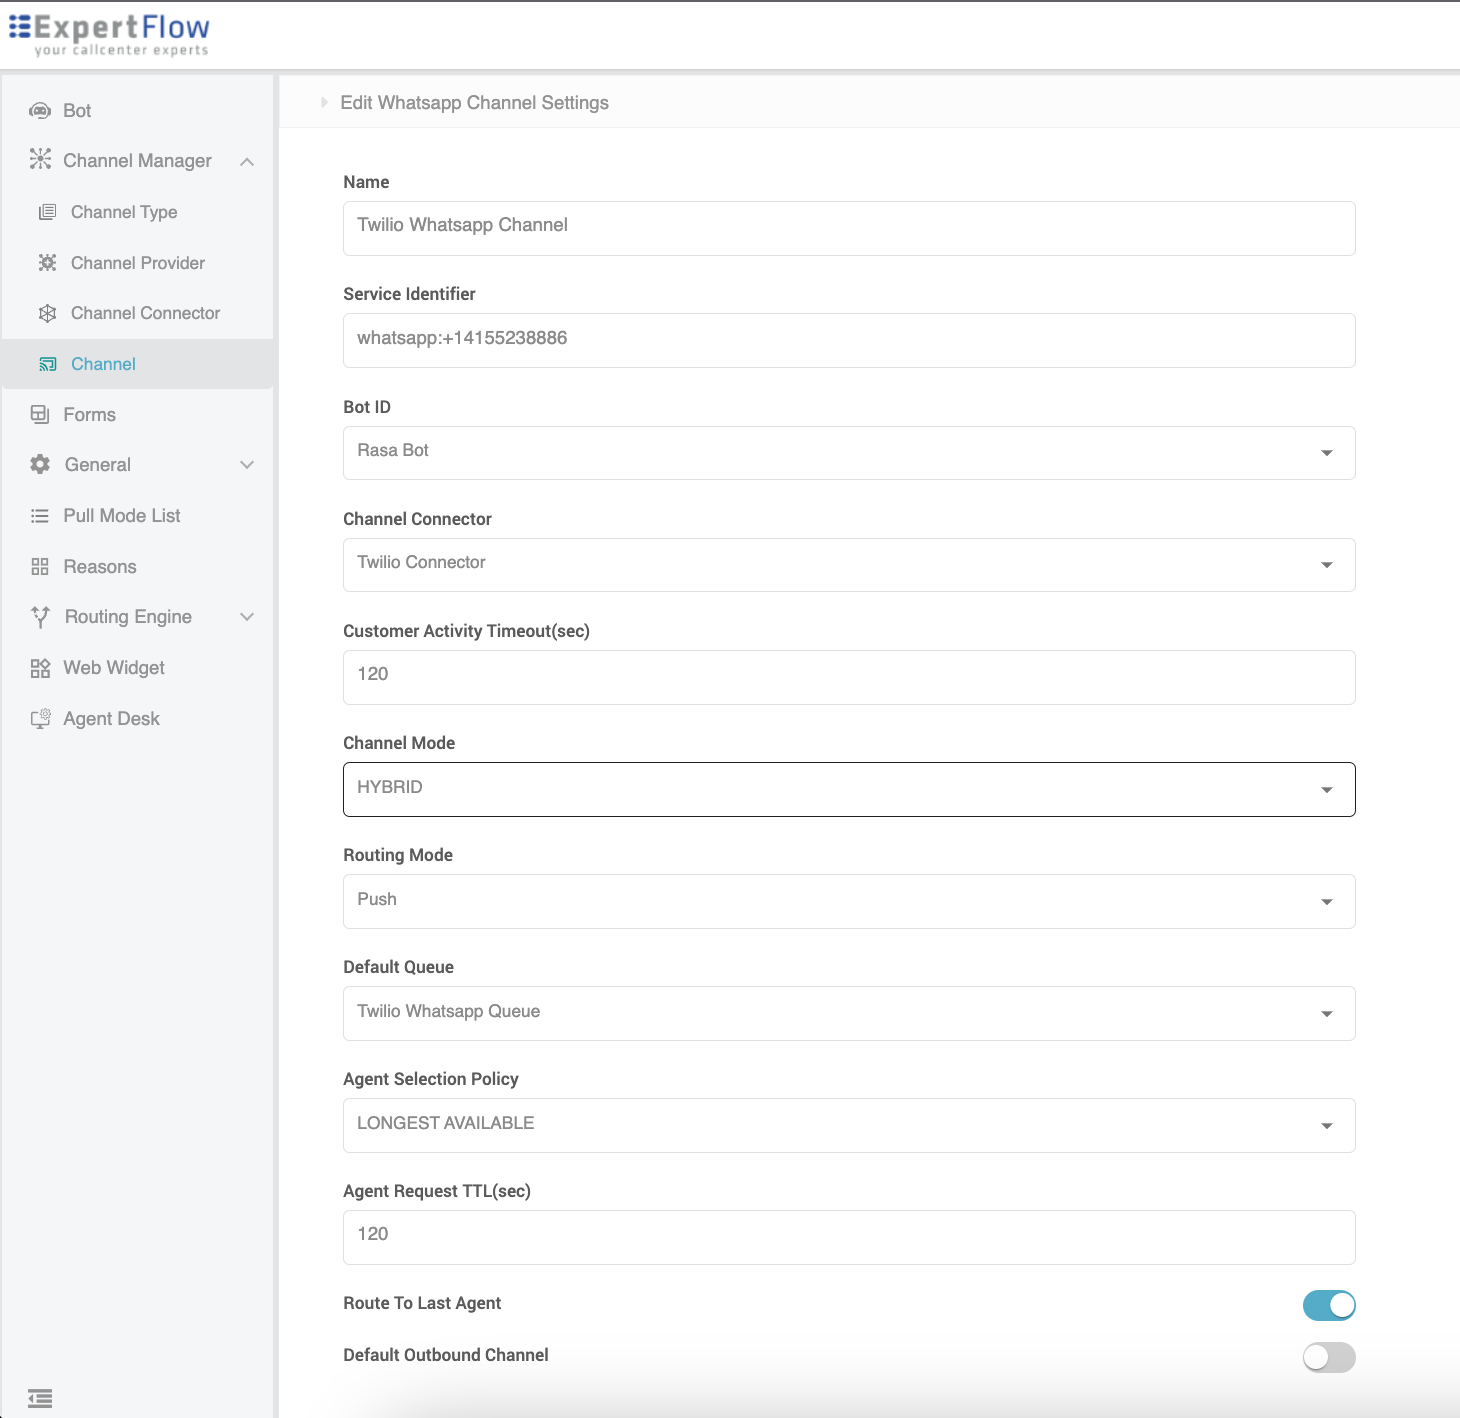Image resolution: width=1460 pixels, height=1418 pixels.
Task: Expand the Routing Engine menu section
Action: (247, 617)
